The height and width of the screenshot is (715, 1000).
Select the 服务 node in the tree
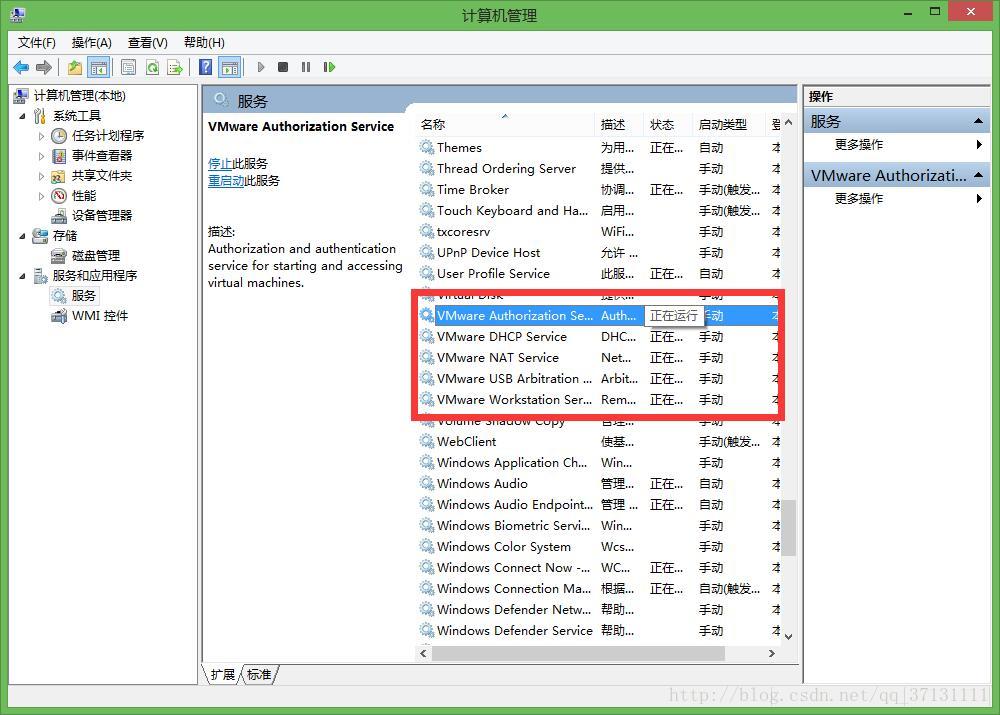tap(83, 295)
